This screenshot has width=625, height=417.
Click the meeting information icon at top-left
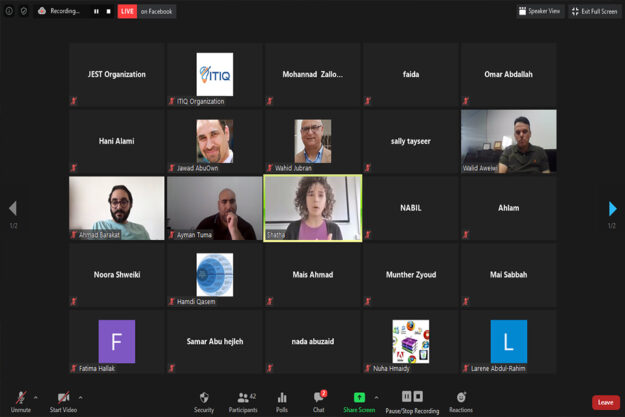pos(10,11)
